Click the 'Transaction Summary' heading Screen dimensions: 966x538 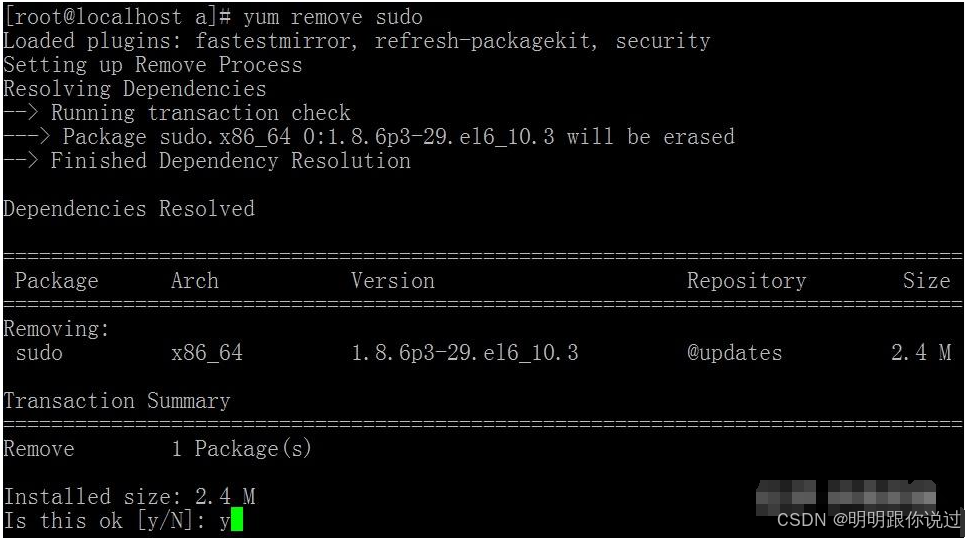pyautogui.click(x=117, y=401)
